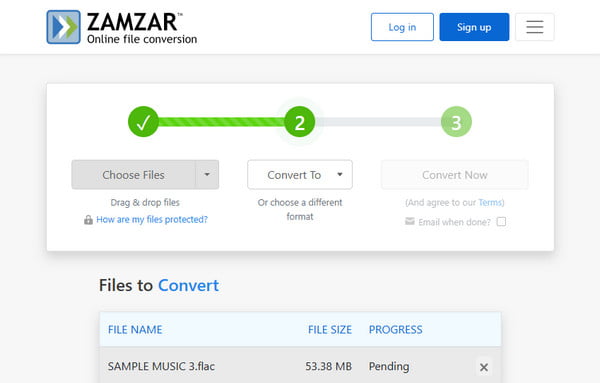Image resolution: width=600 pixels, height=383 pixels.
Task: Click the Choose Files button
Action: click(133, 175)
